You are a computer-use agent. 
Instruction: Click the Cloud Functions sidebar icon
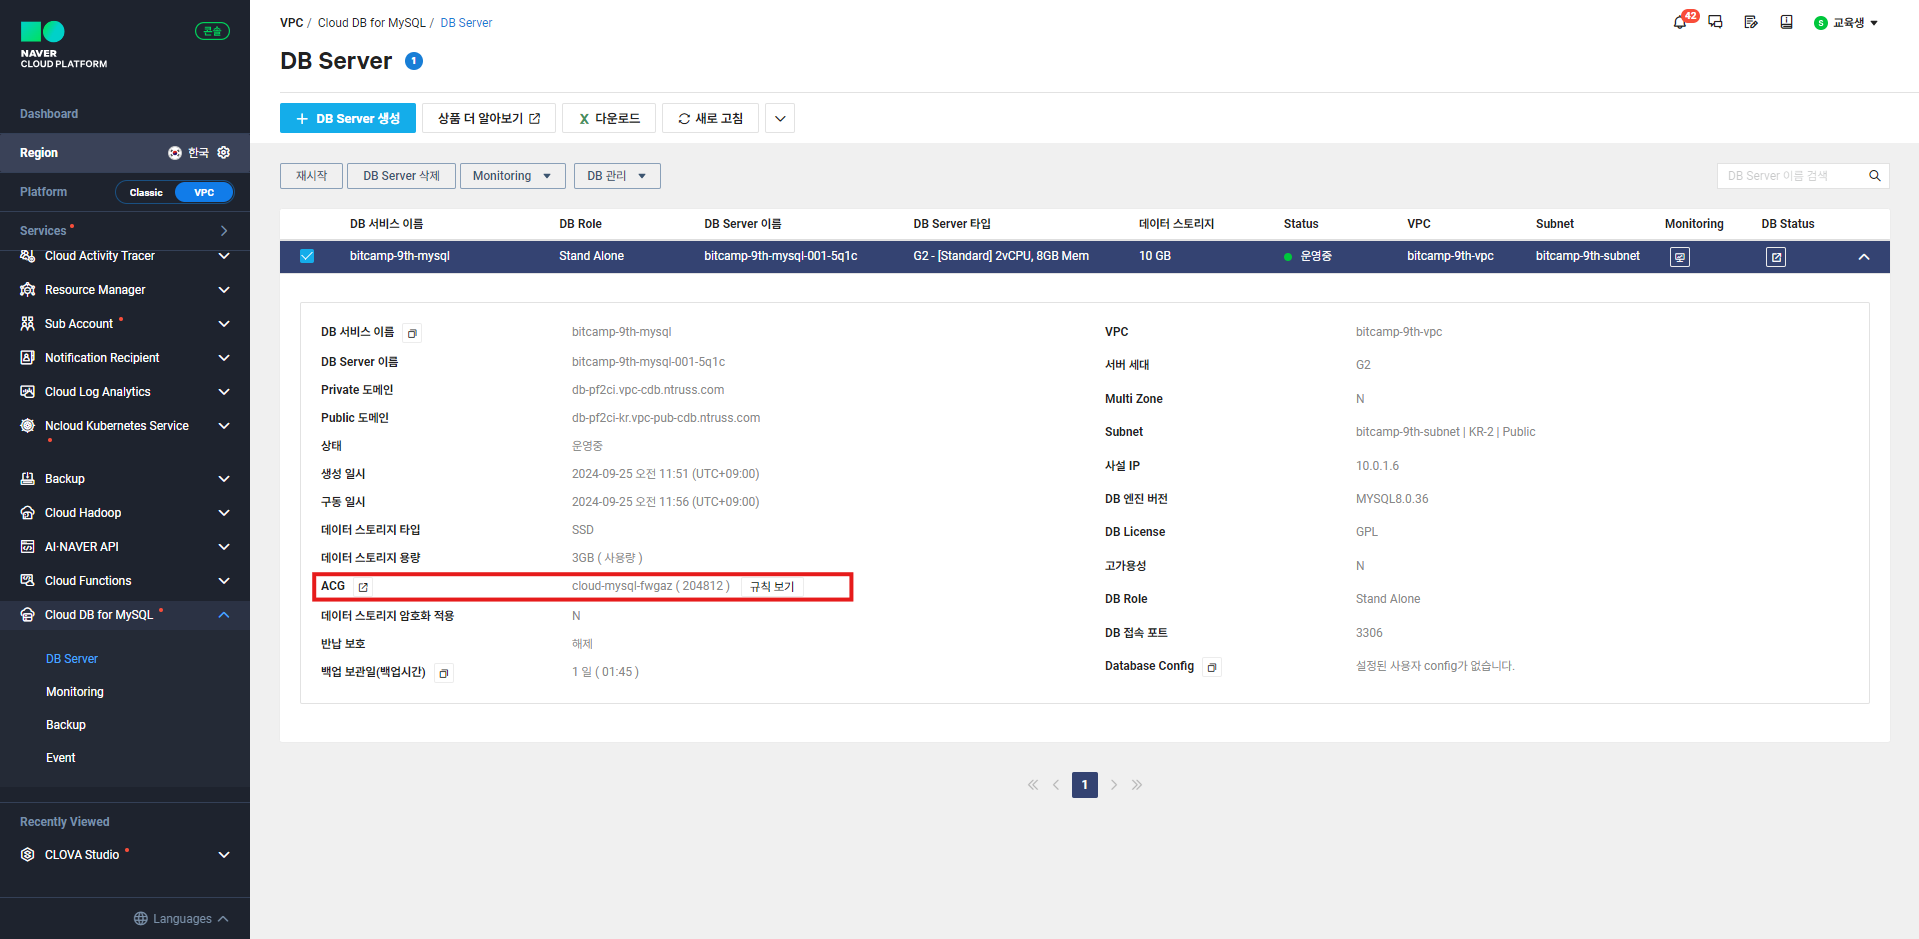pos(28,581)
